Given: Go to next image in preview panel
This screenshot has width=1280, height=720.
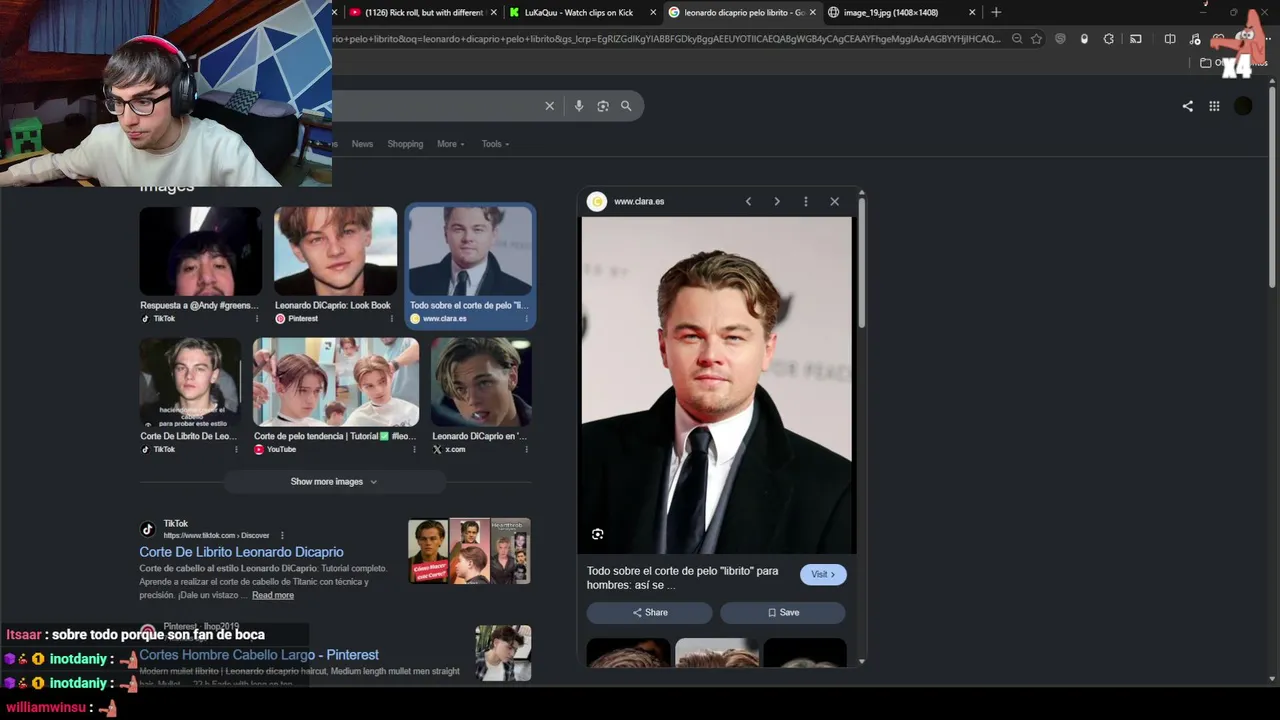Looking at the screenshot, I should [x=777, y=201].
